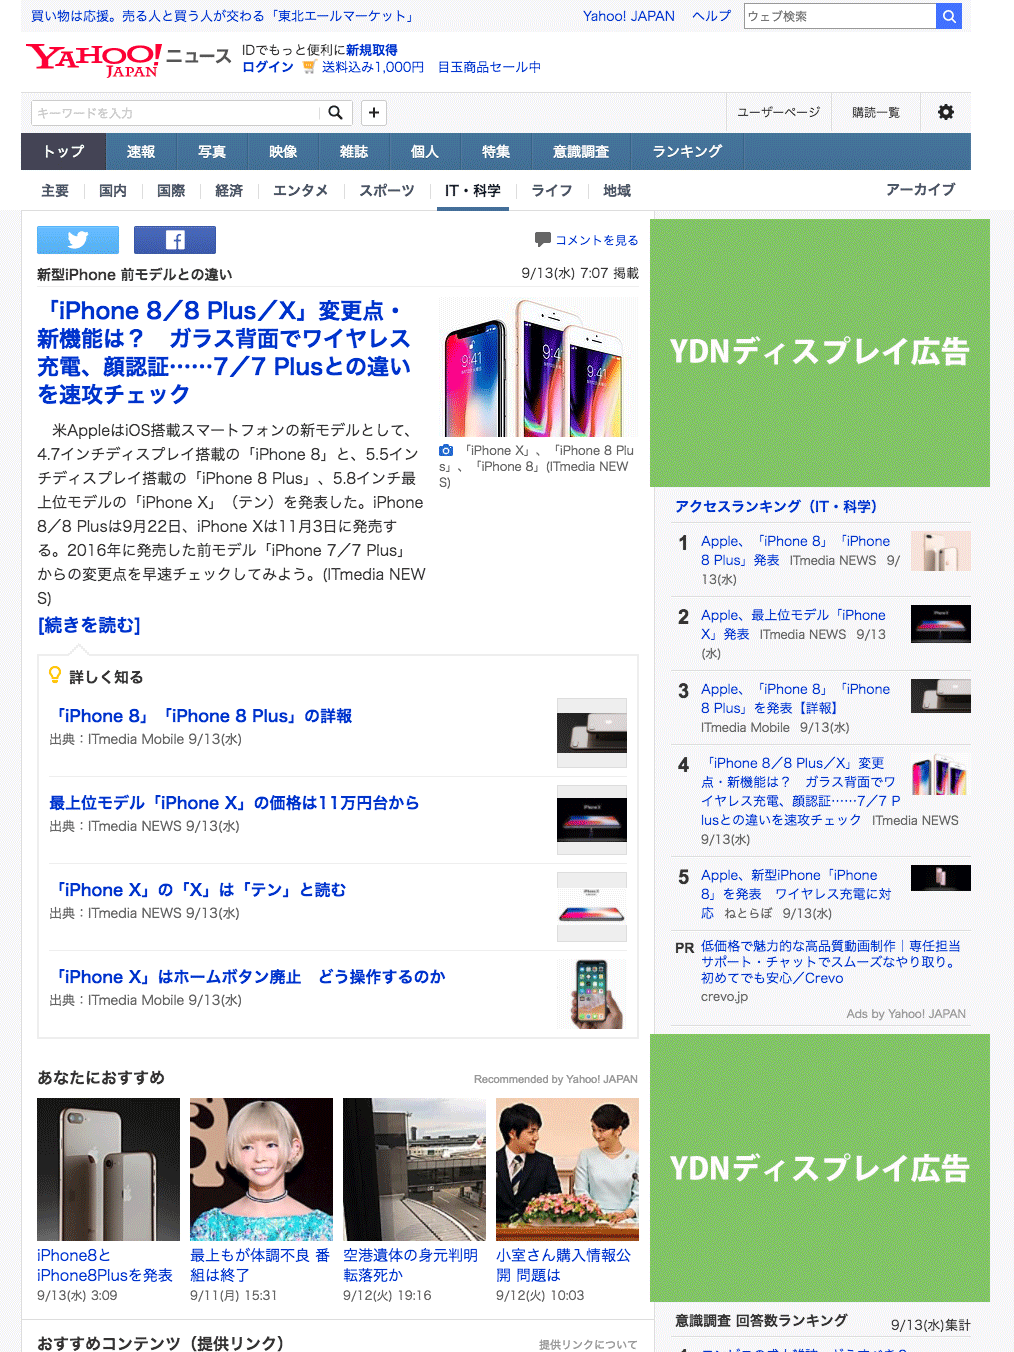Select the 国際 category

[171, 190]
